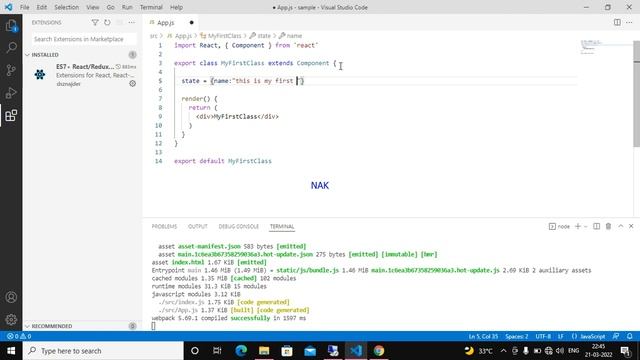Change language mode via JavaScript
The image size is (640, 360).
coord(593,336)
